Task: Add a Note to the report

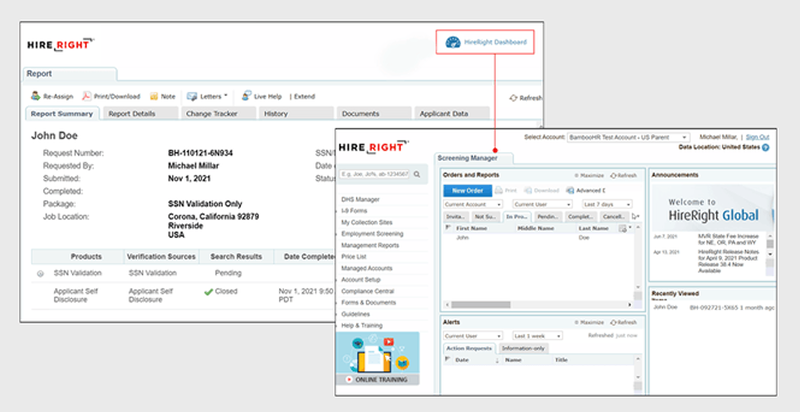Action: pos(162,96)
